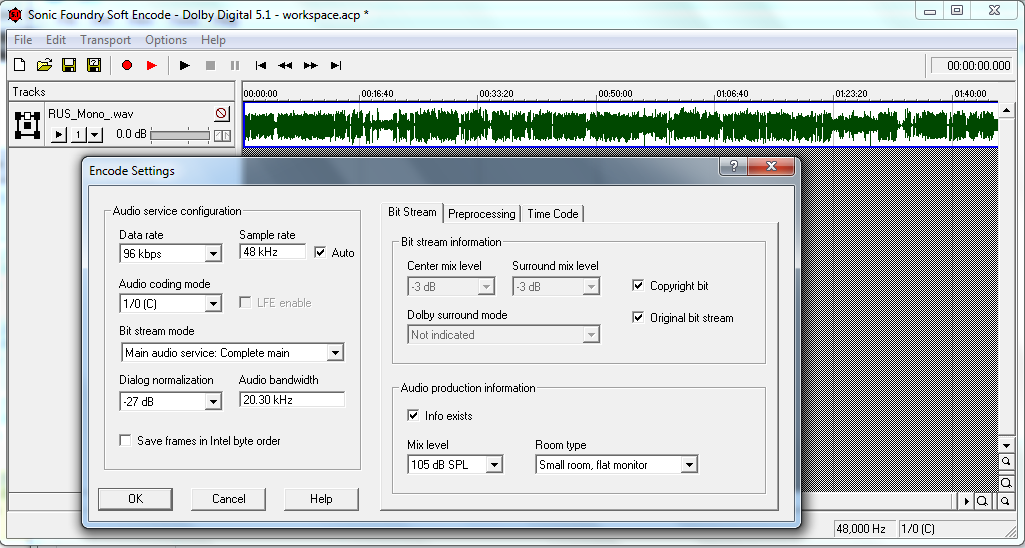Open the Help menu

coord(213,40)
